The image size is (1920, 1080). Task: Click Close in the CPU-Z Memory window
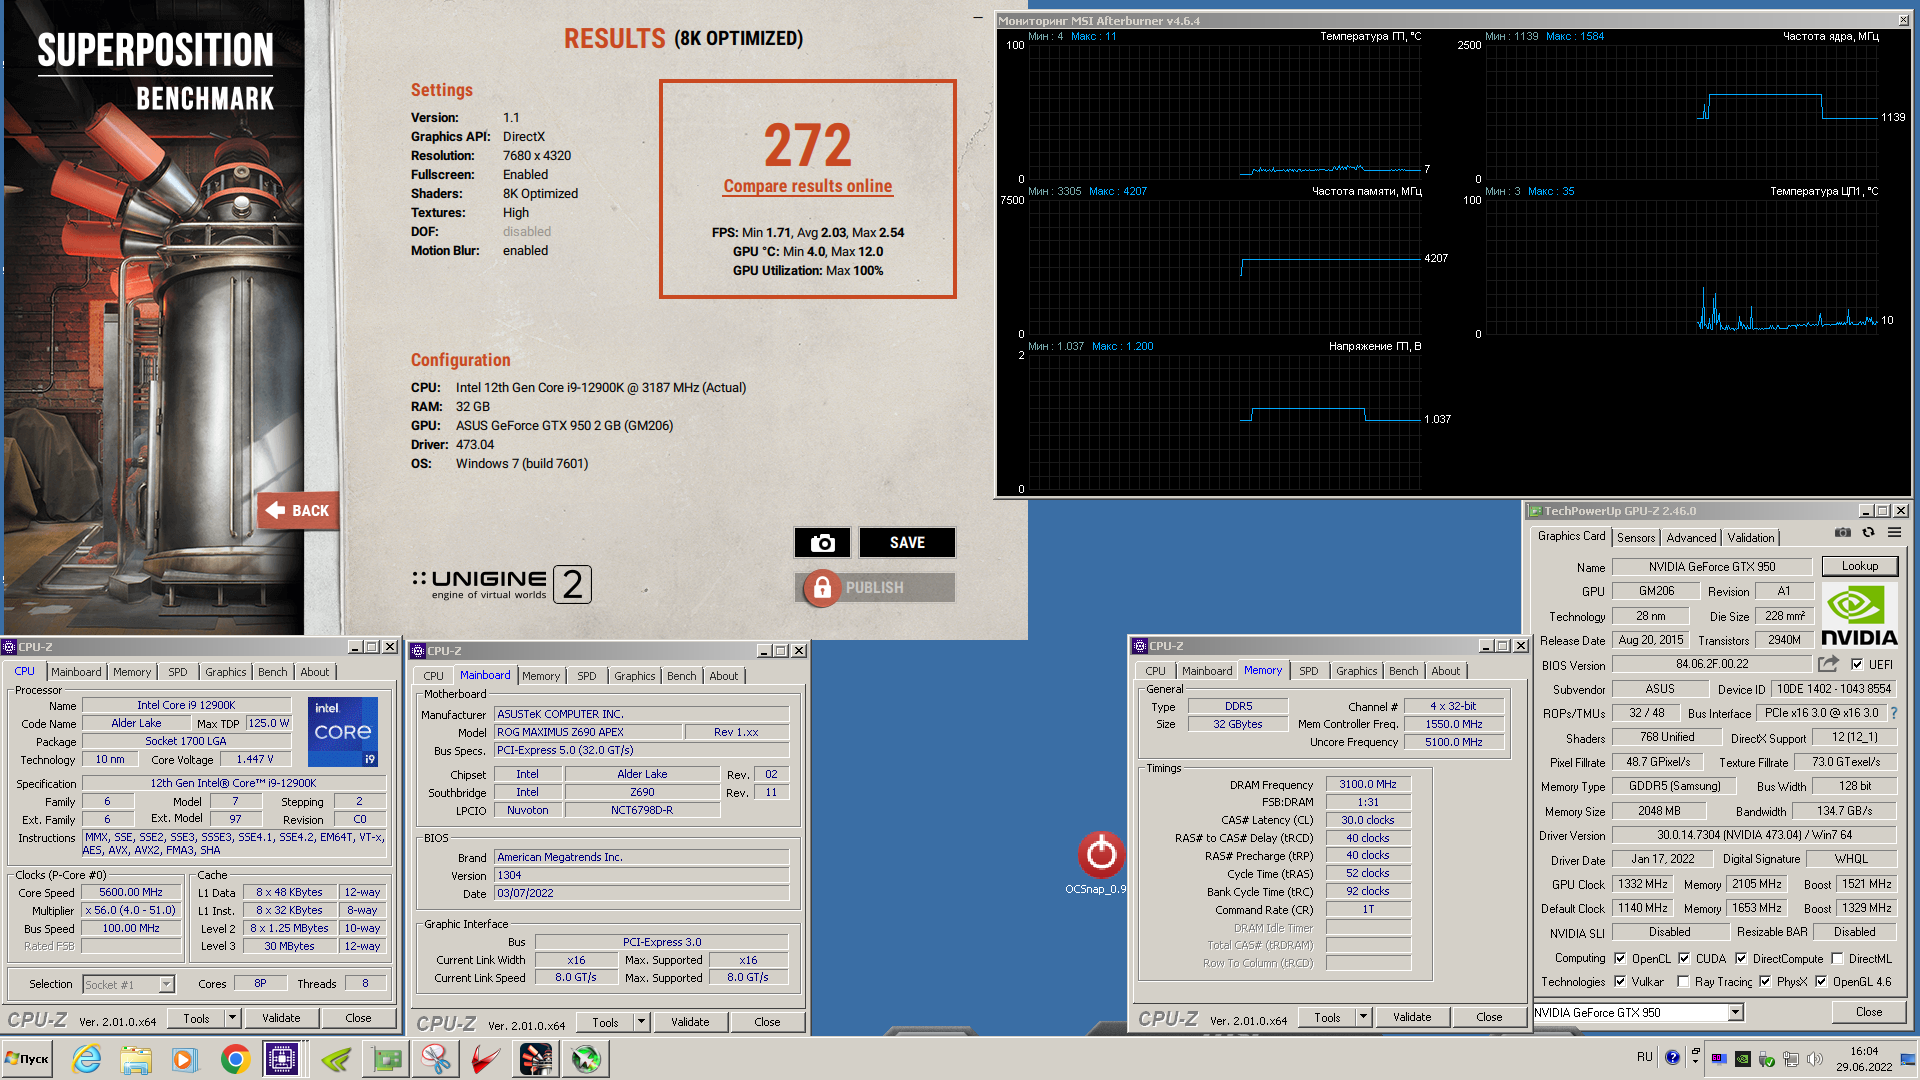click(x=1489, y=1017)
